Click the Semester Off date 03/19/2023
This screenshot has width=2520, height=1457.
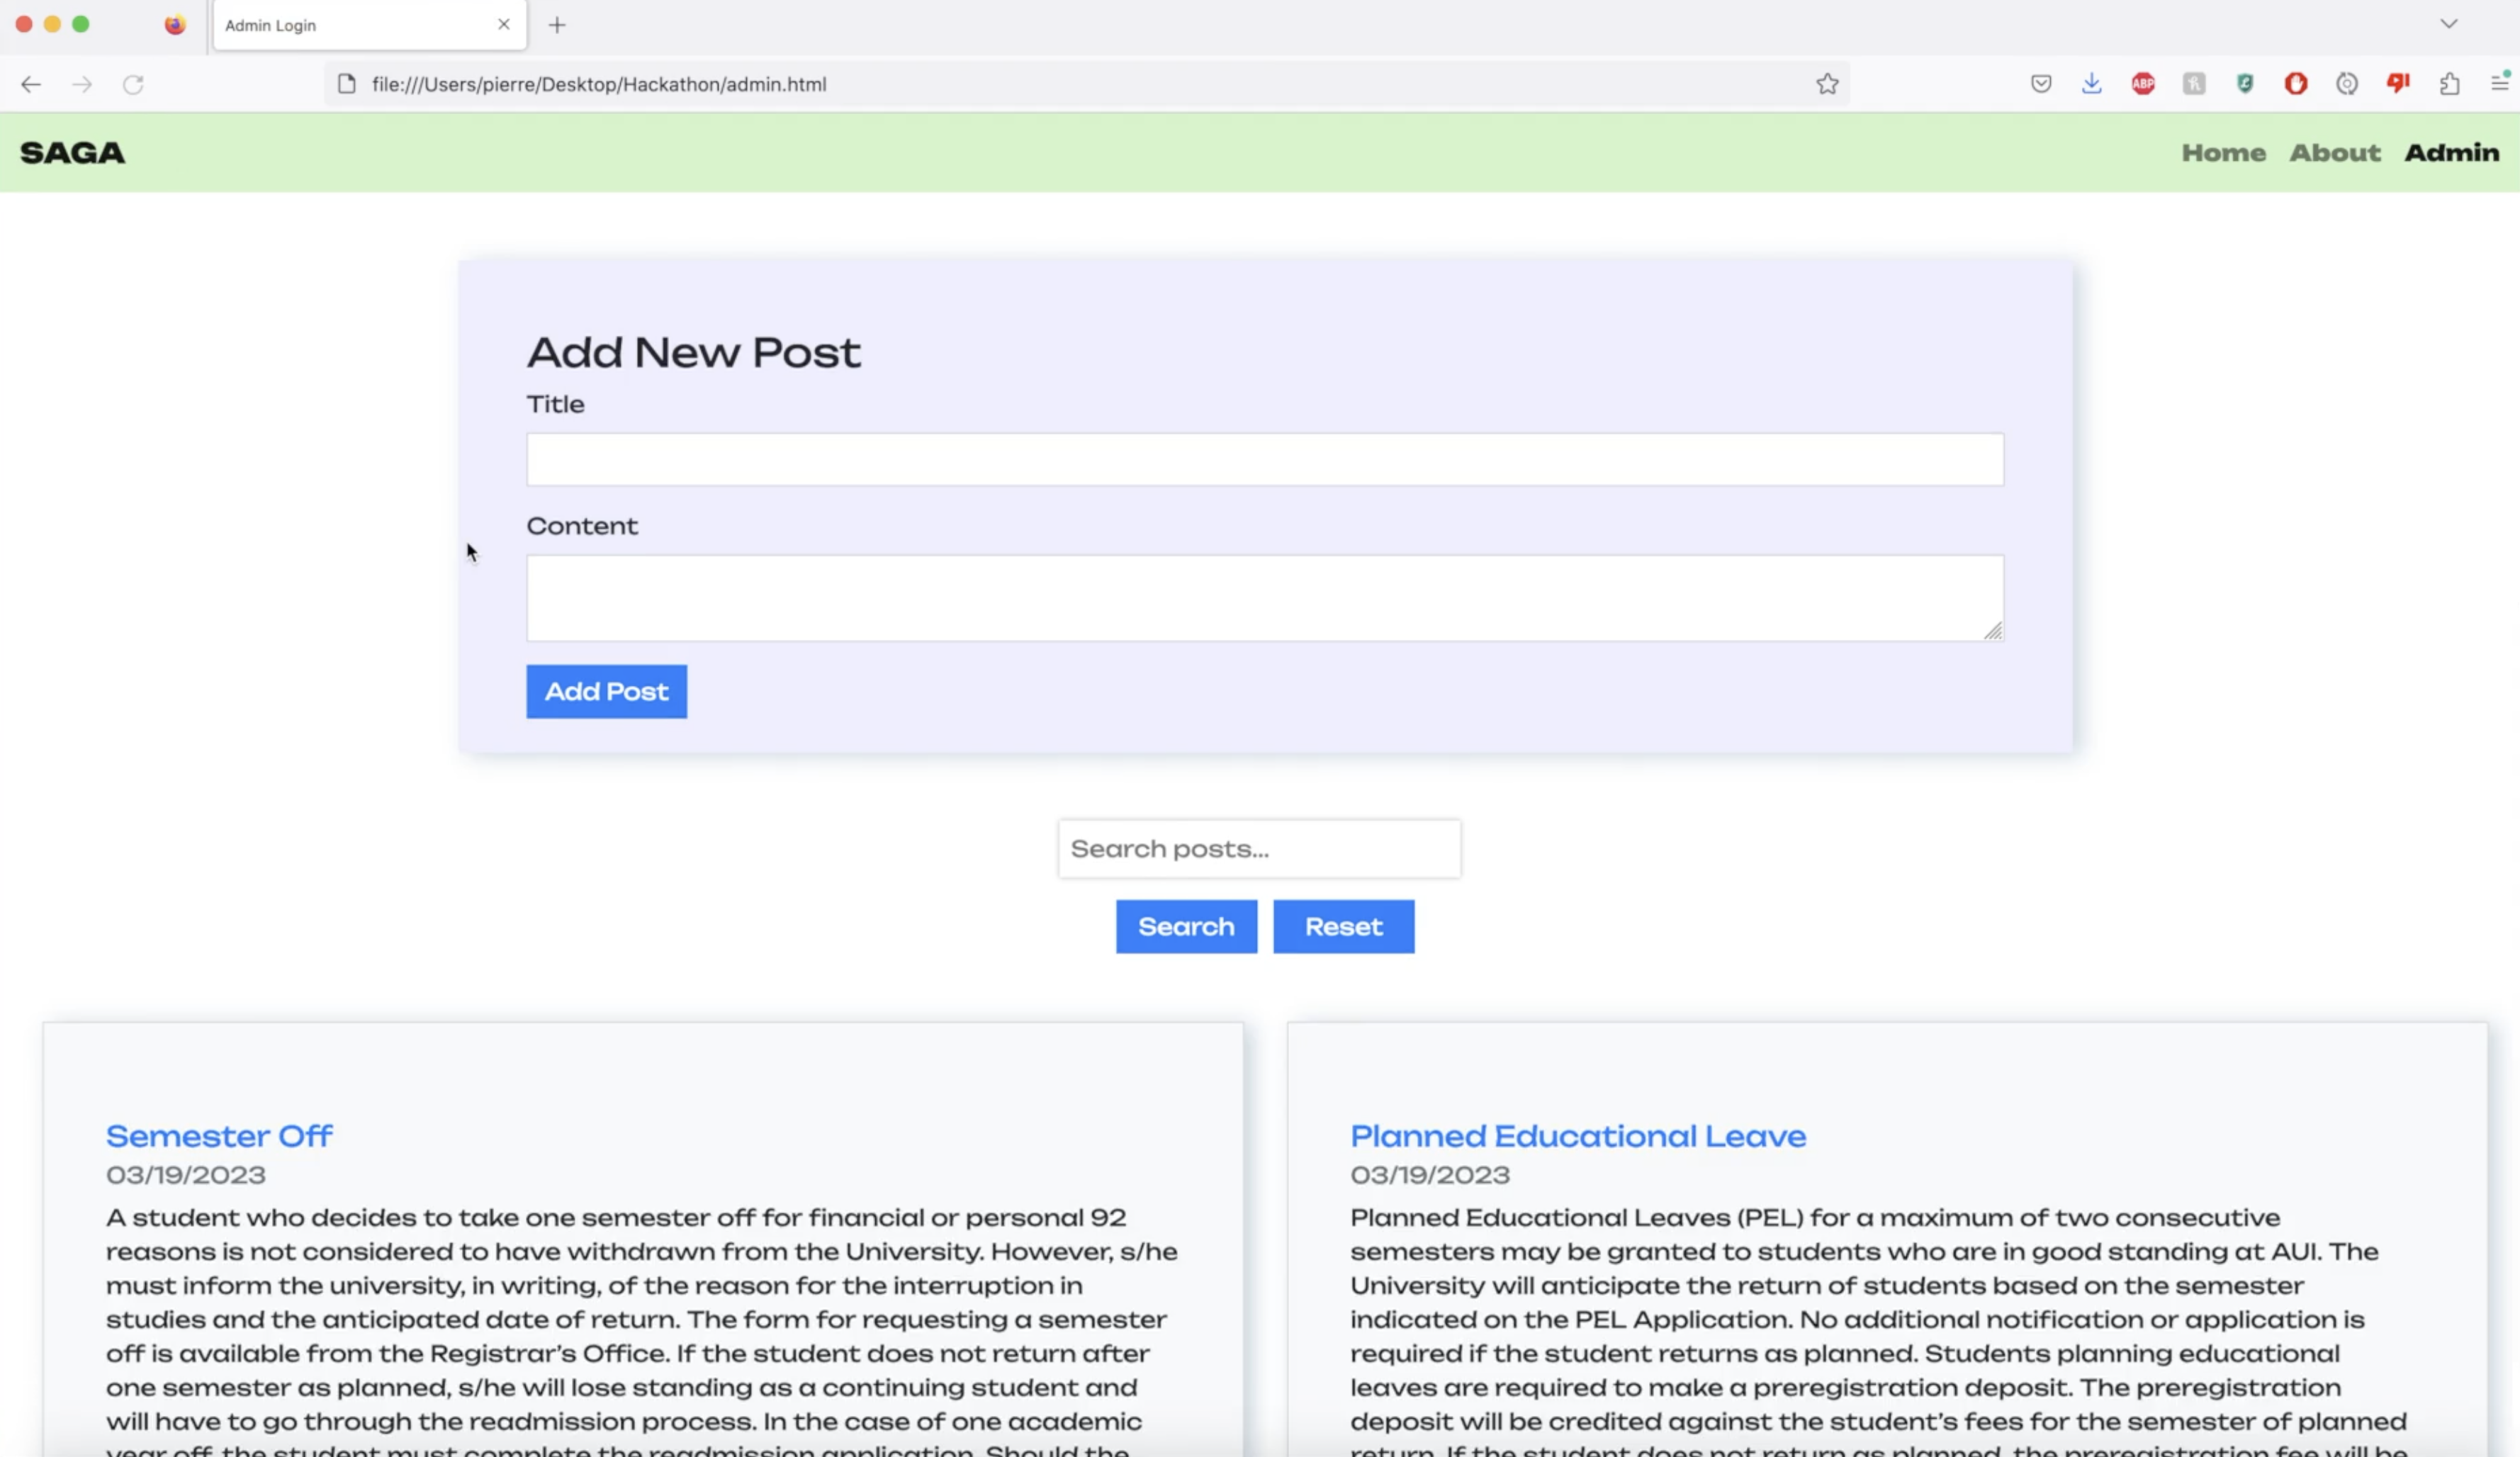[x=186, y=1175]
